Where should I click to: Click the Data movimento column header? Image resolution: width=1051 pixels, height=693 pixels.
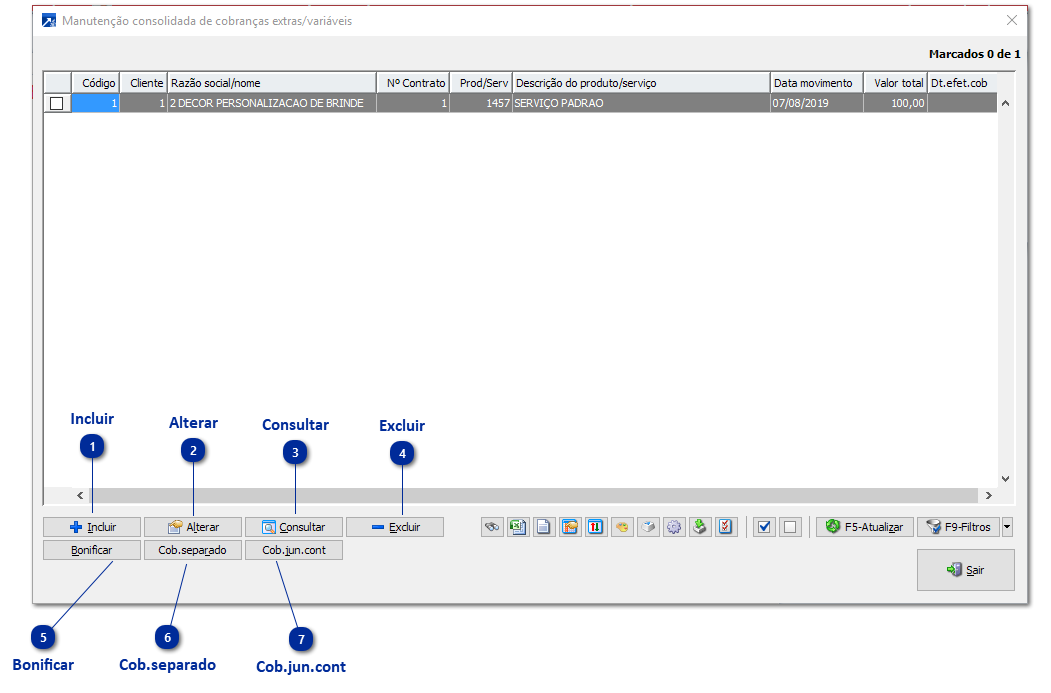pos(816,83)
